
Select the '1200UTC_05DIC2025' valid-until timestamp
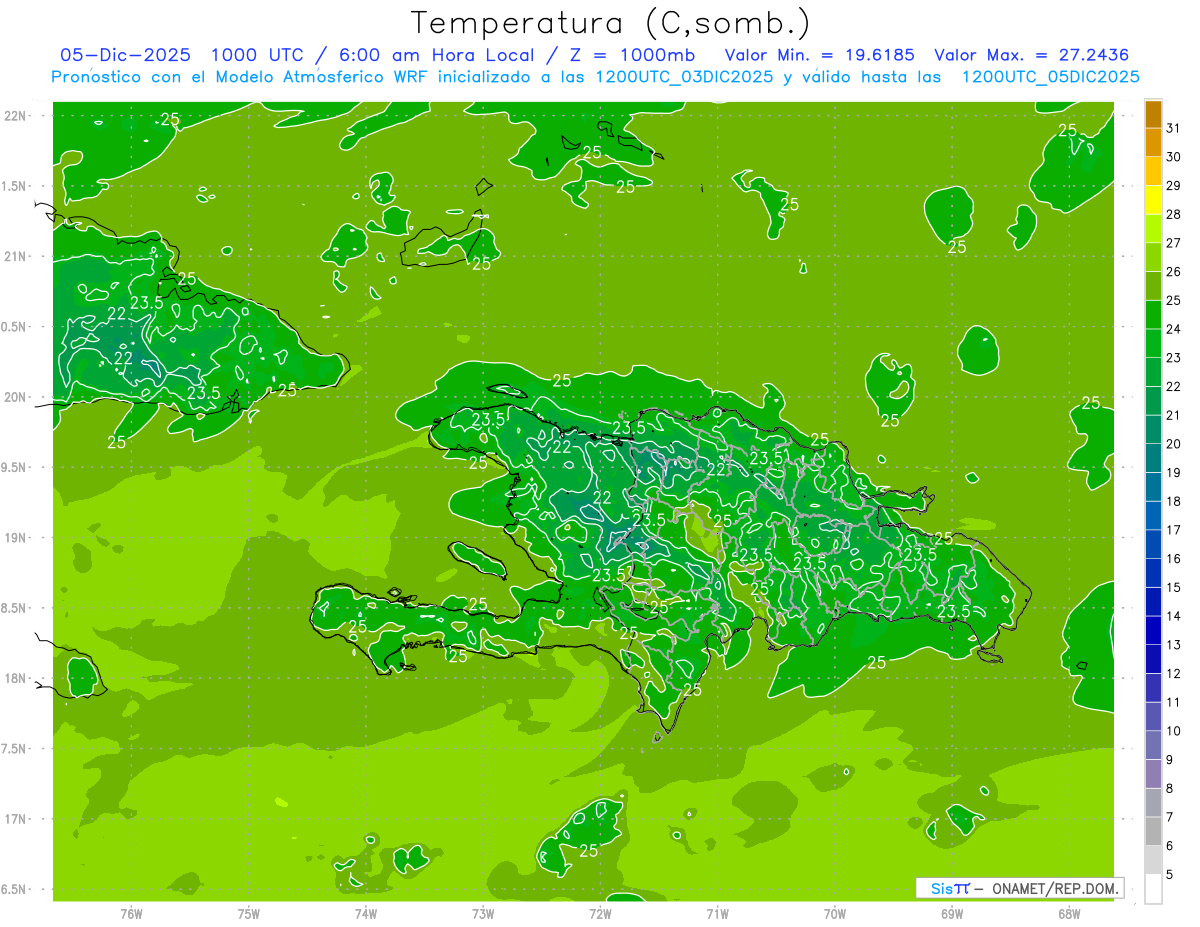point(1050,77)
